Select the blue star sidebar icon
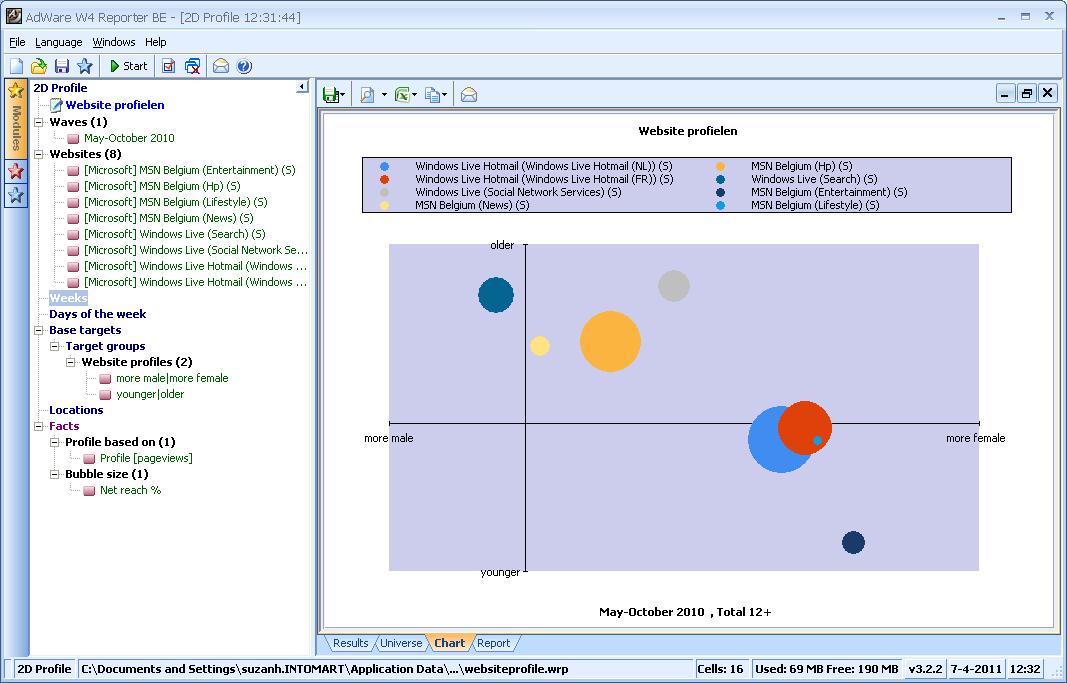1067x683 pixels. tap(16, 196)
